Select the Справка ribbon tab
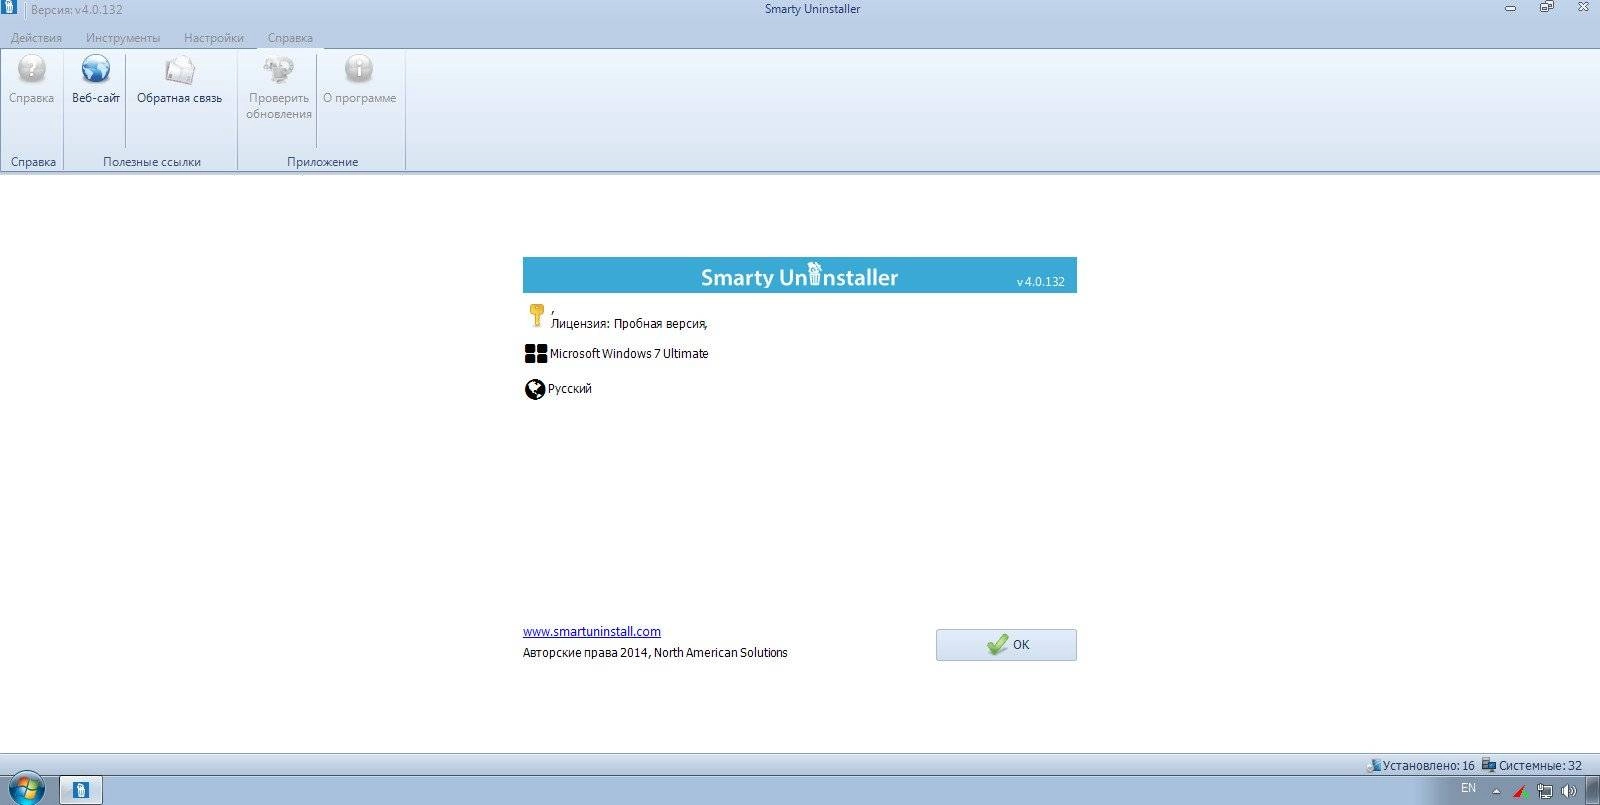 coord(290,38)
